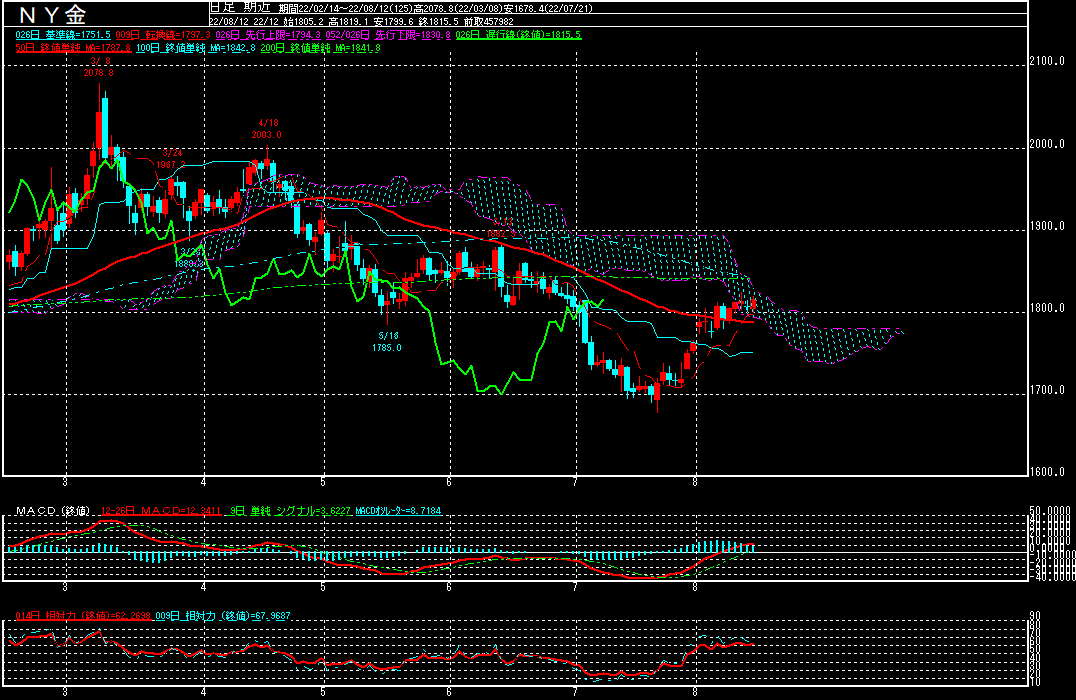Click the MACDオシレーター=8.7184 legend
This screenshot has height=700, width=1076.
click(399, 511)
